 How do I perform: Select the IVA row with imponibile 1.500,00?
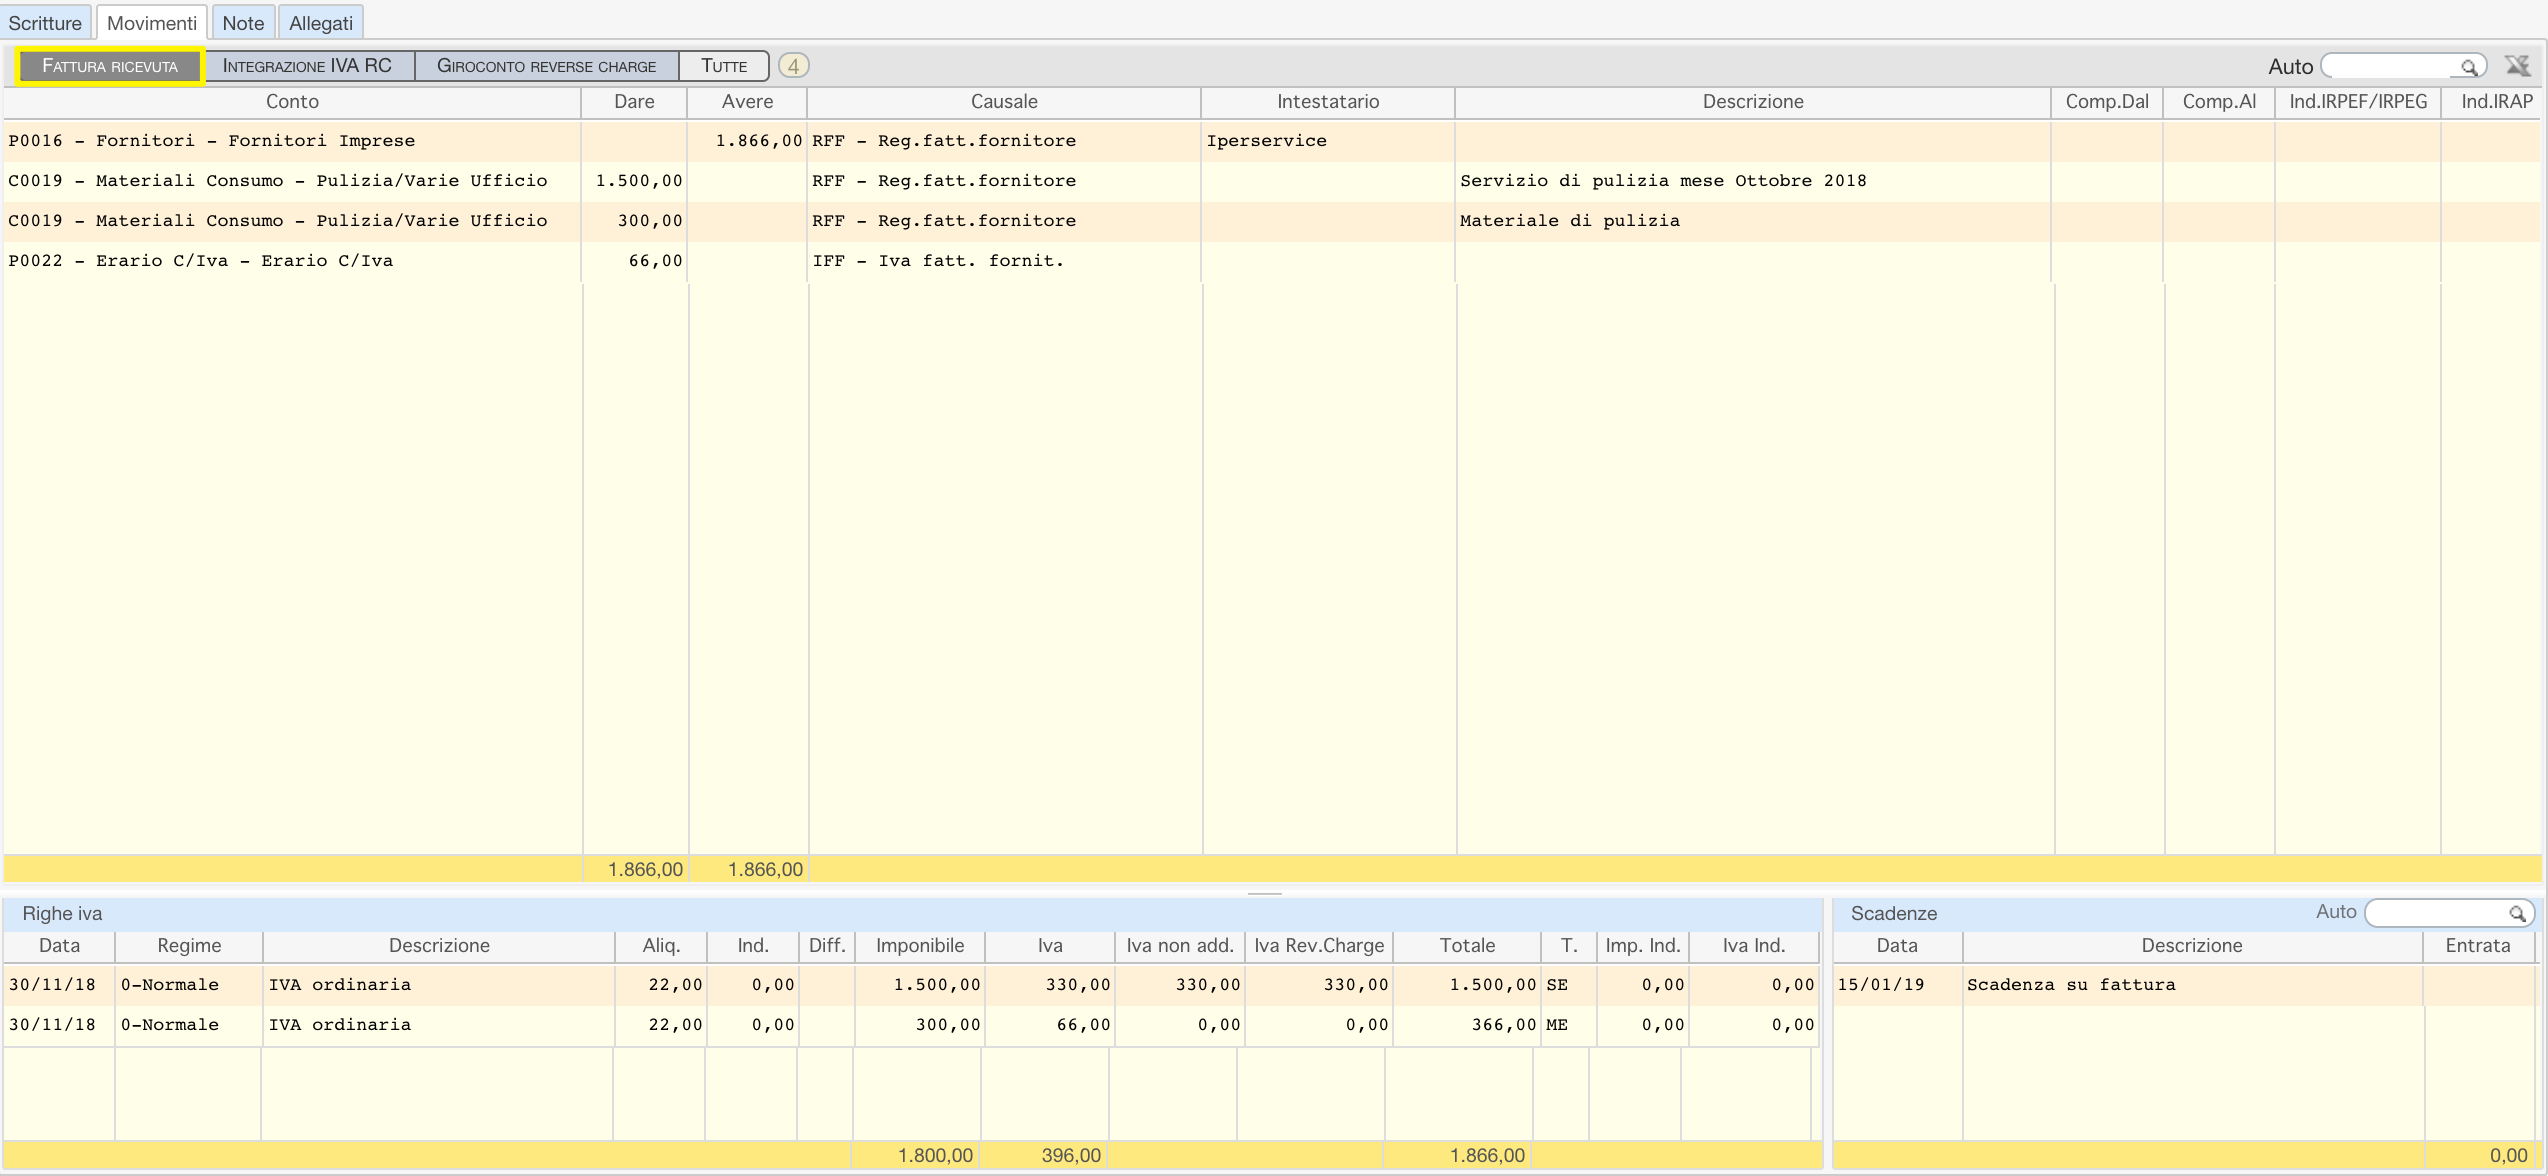click(911, 985)
